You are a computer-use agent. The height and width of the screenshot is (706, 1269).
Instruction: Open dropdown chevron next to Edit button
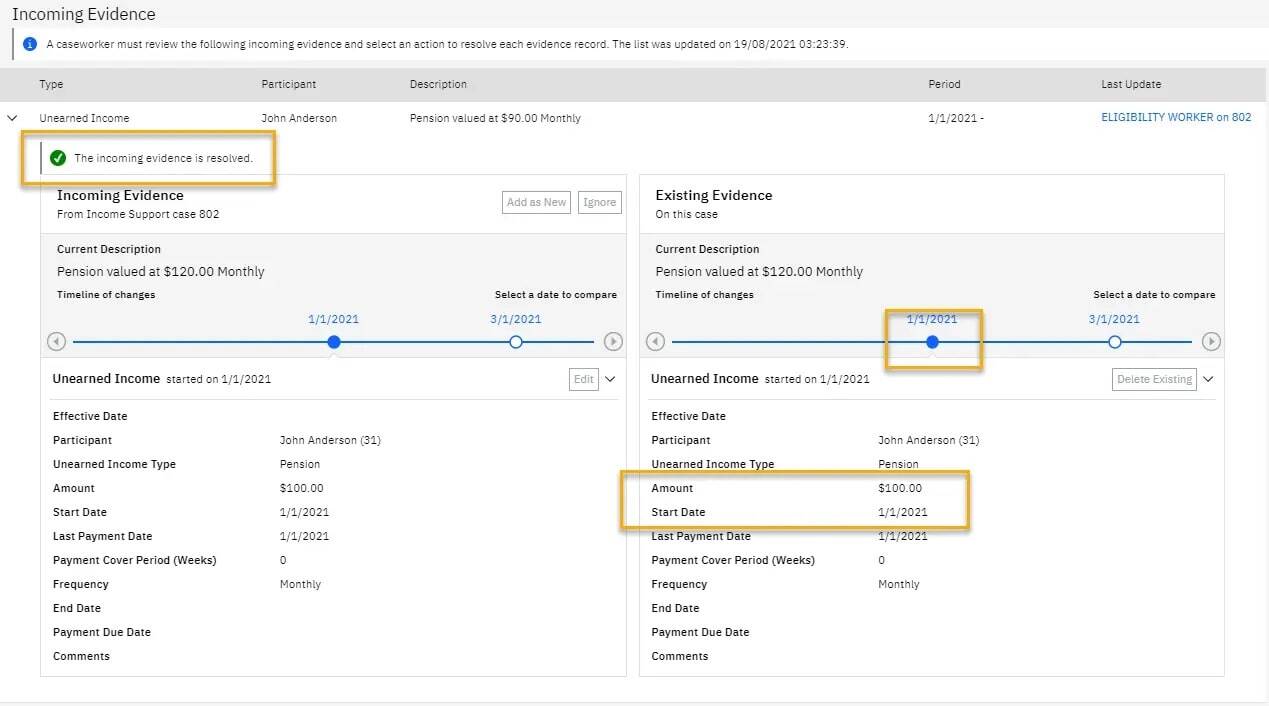[x=610, y=380]
